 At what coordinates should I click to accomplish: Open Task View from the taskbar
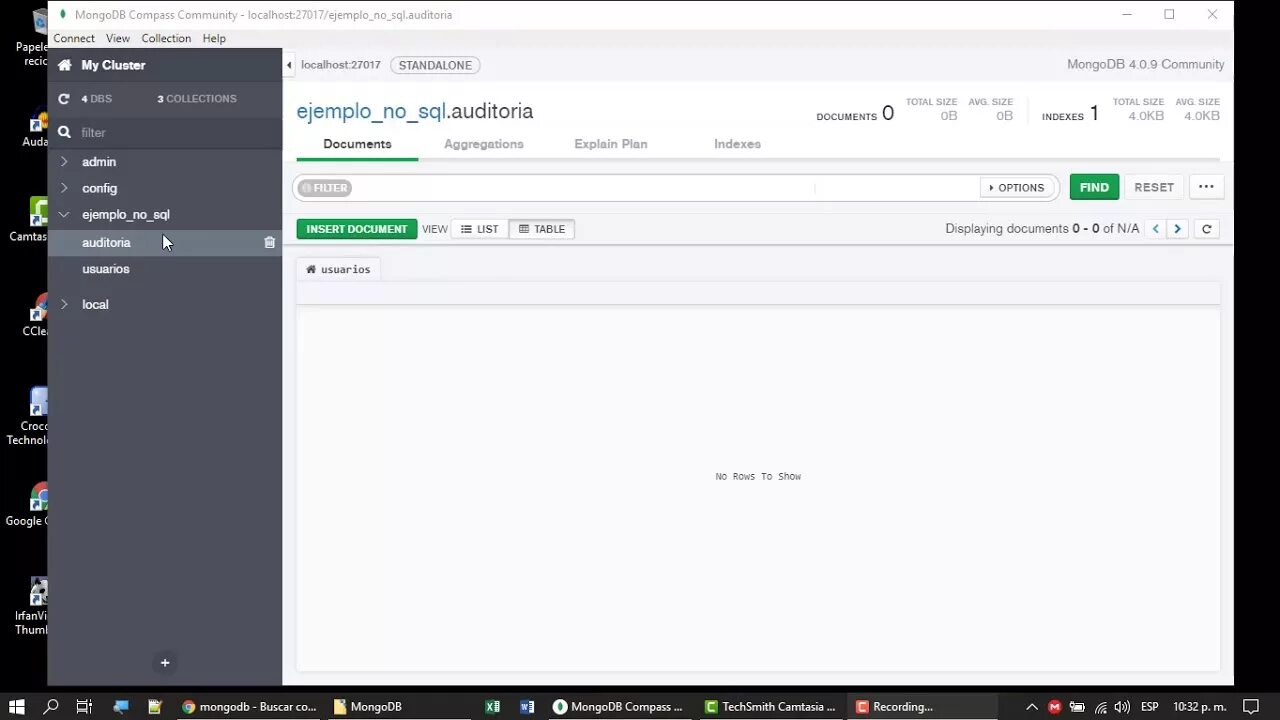(x=84, y=706)
